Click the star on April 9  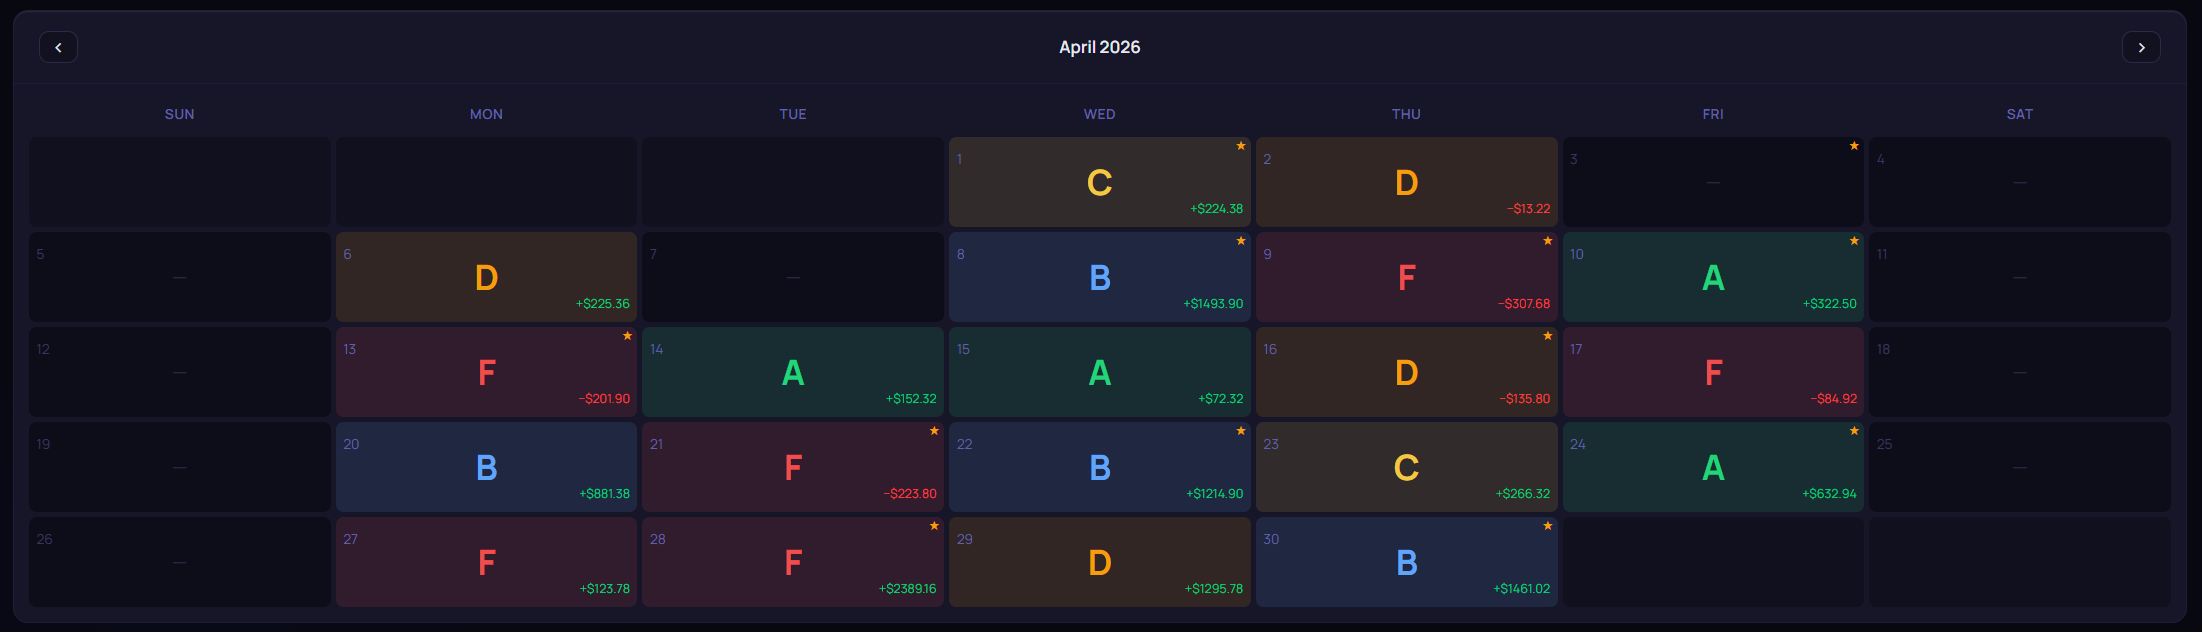tap(1547, 241)
